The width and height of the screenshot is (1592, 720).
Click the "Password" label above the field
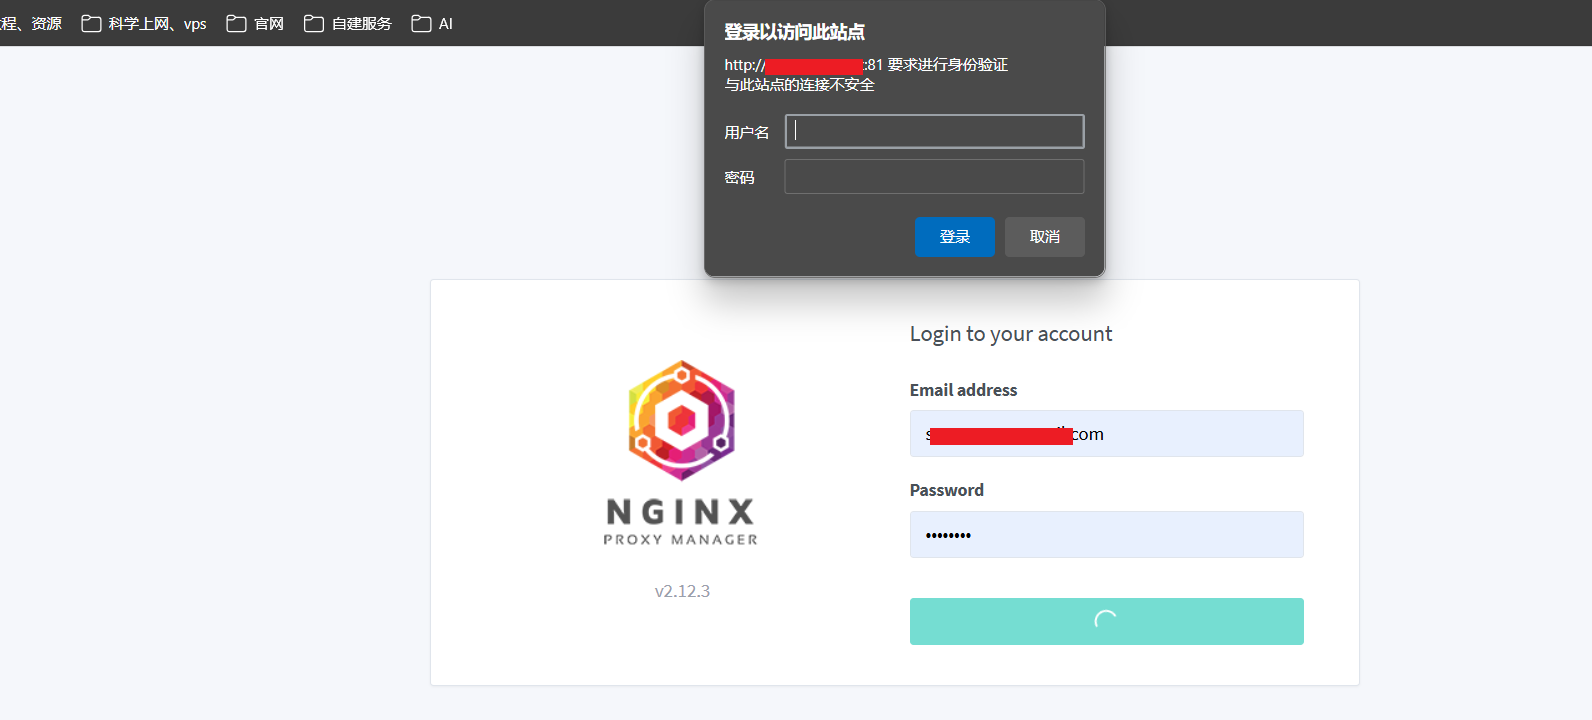(x=946, y=490)
